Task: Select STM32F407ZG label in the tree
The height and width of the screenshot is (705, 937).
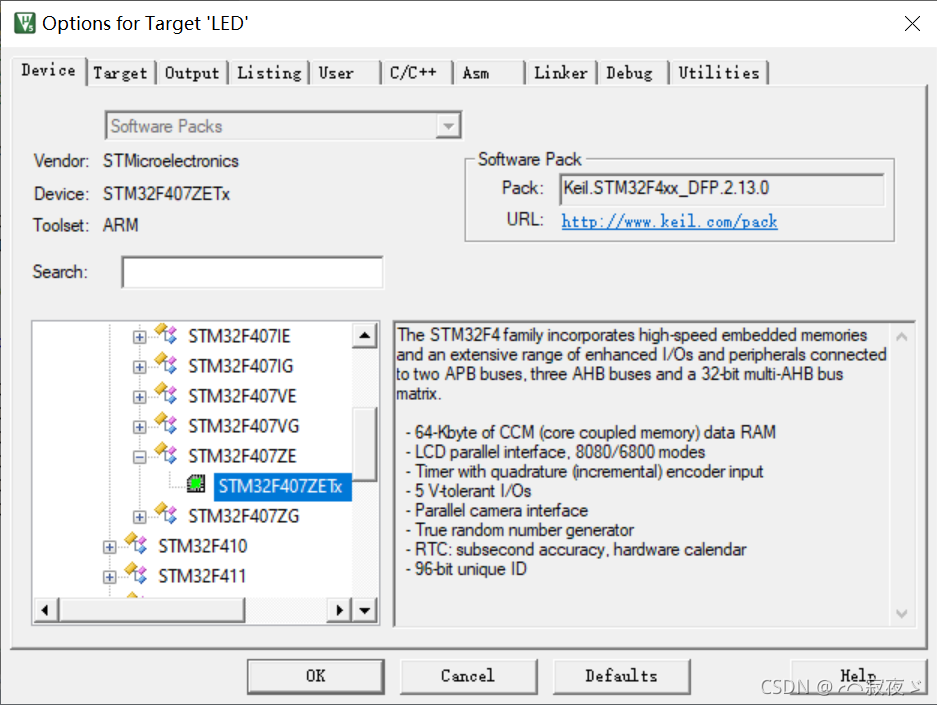Action: [244, 516]
